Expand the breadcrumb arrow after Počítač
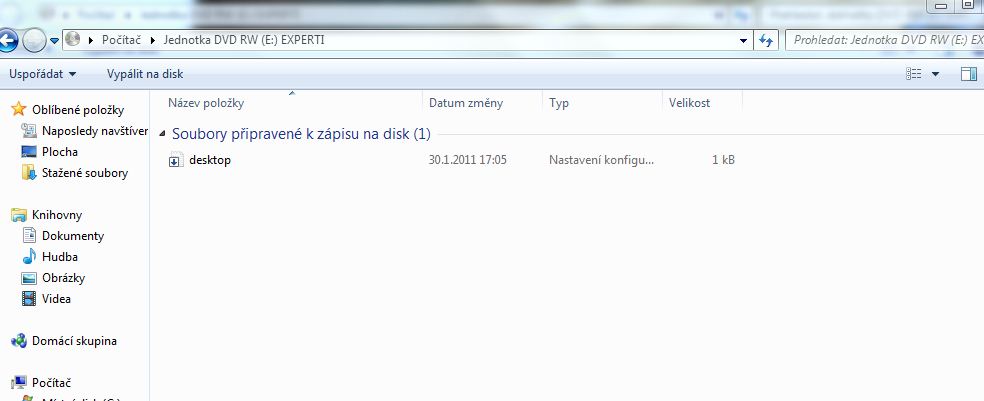Image resolution: width=984 pixels, height=401 pixels. click(152, 40)
